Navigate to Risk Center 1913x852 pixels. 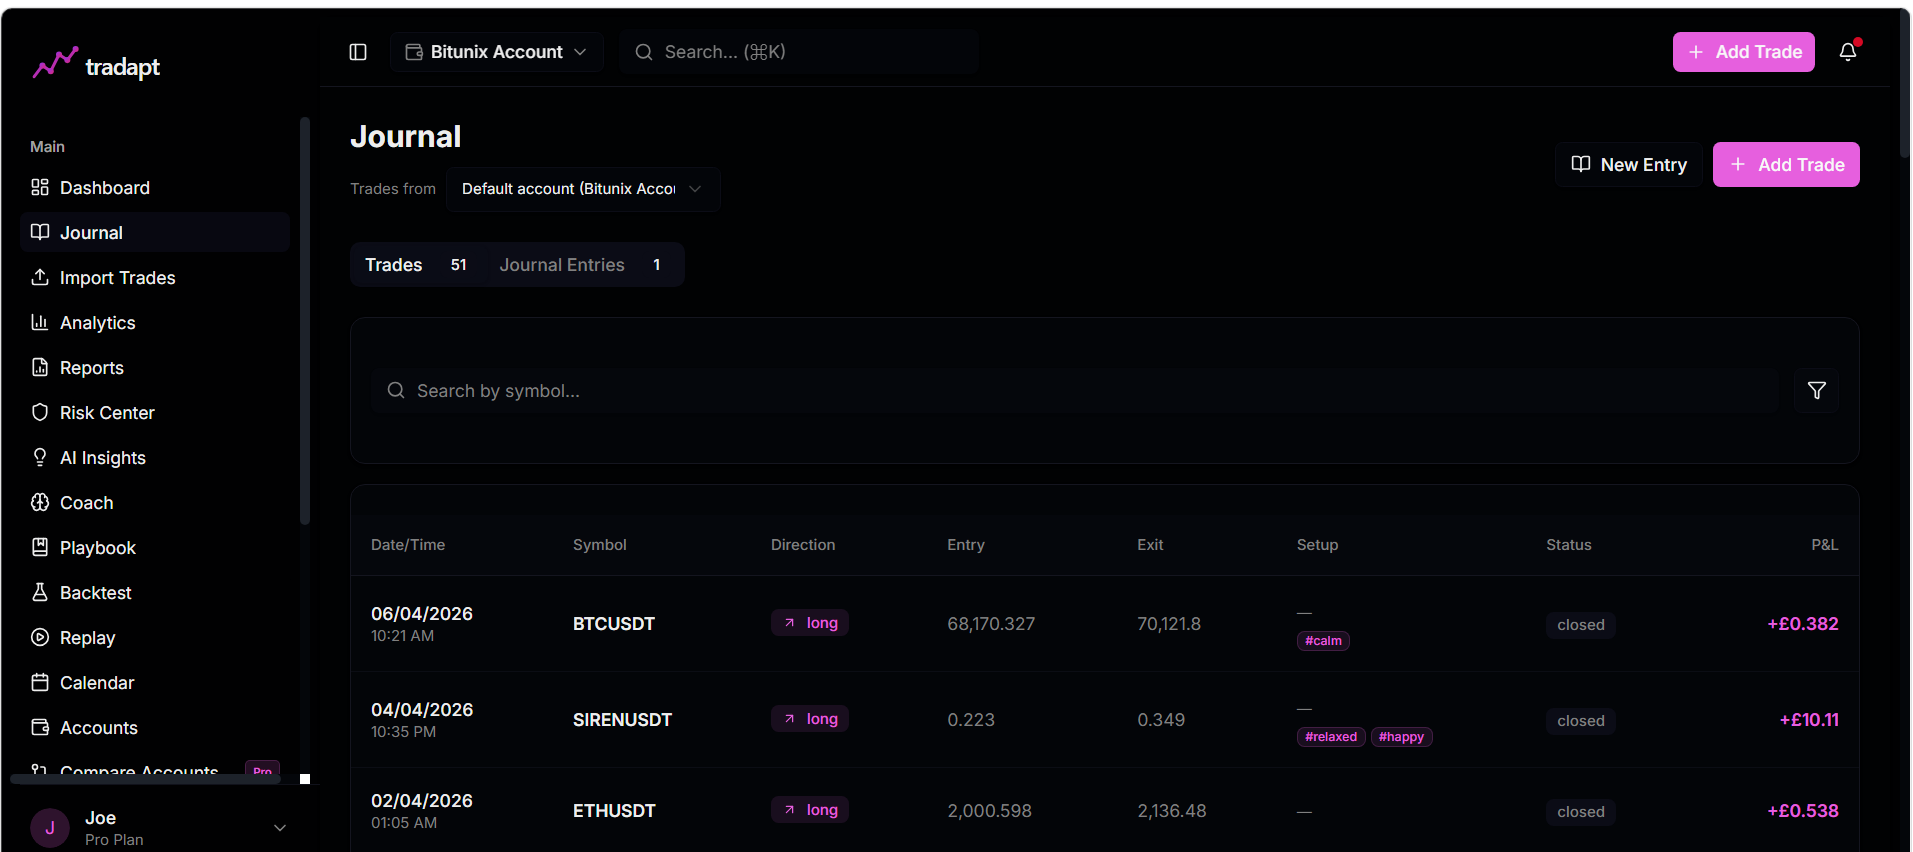point(155,412)
